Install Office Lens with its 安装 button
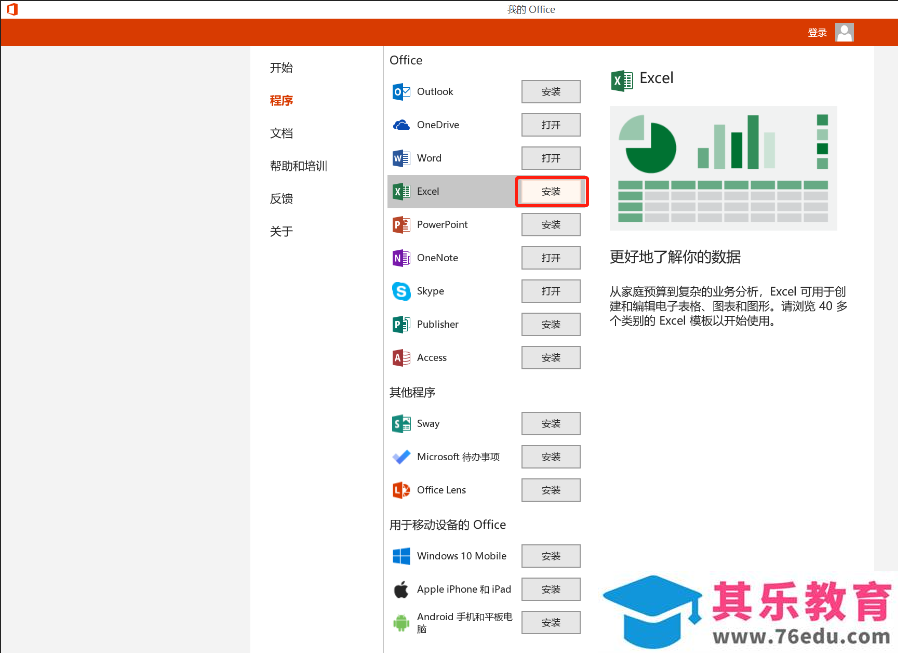 [x=551, y=490]
